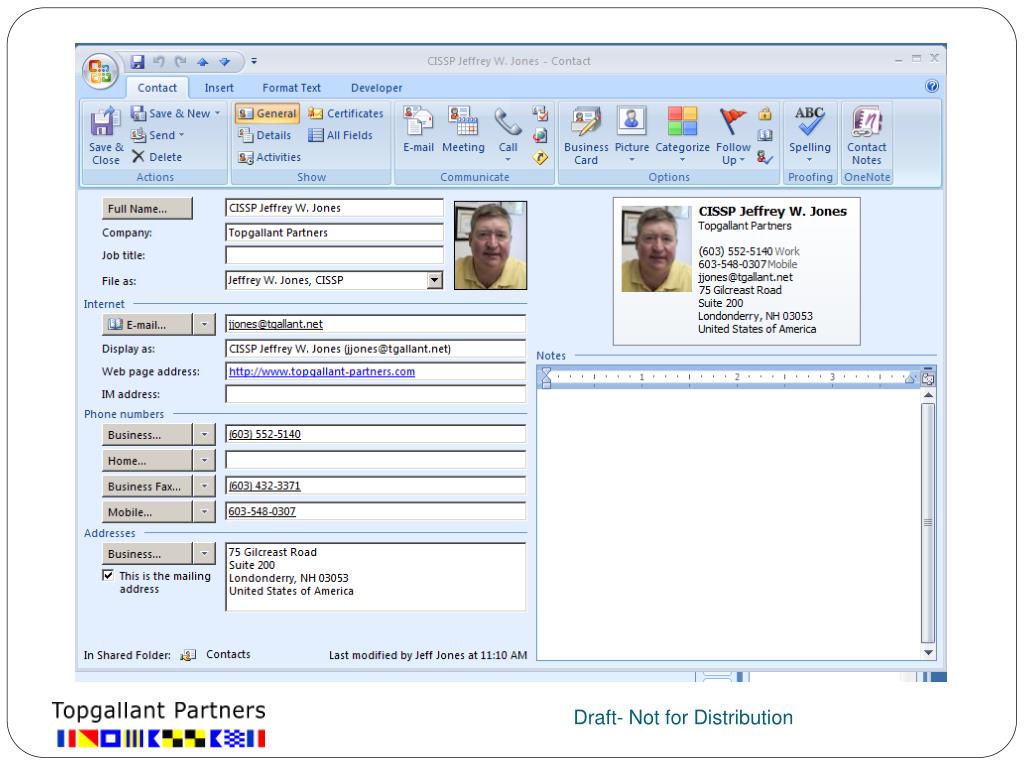
Task: Click the Business Fax... button
Action: (x=147, y=486)
